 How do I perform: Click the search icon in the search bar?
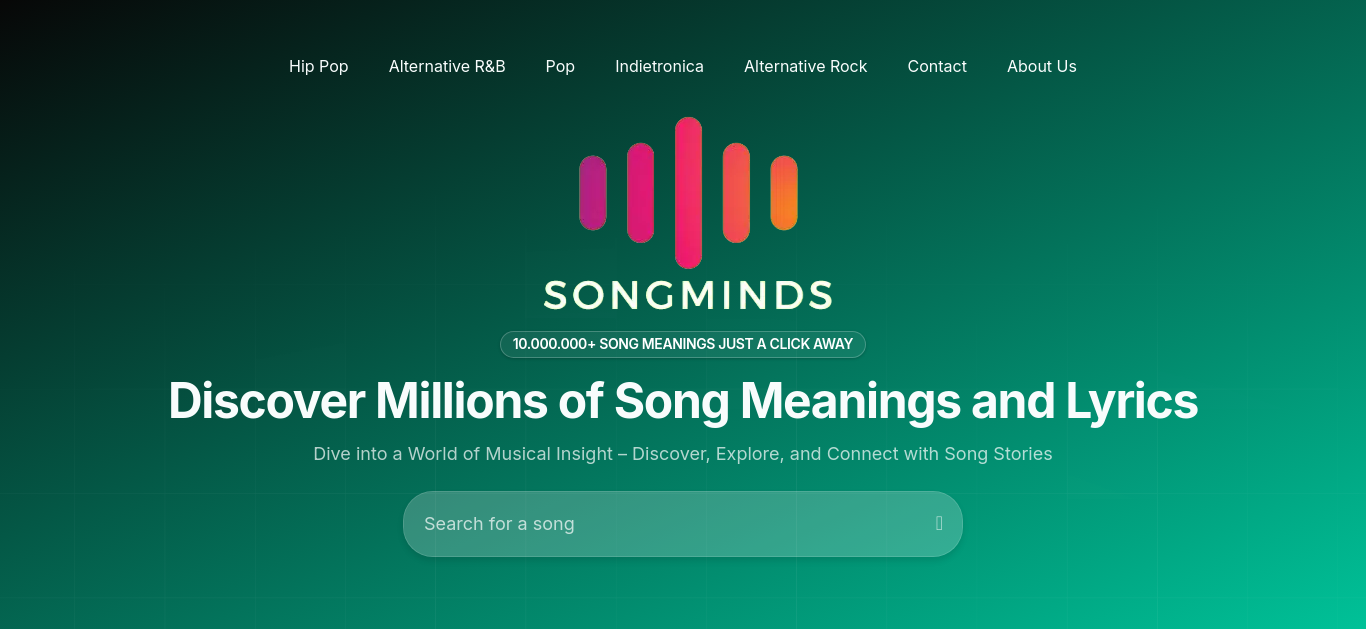pos(939,523)
